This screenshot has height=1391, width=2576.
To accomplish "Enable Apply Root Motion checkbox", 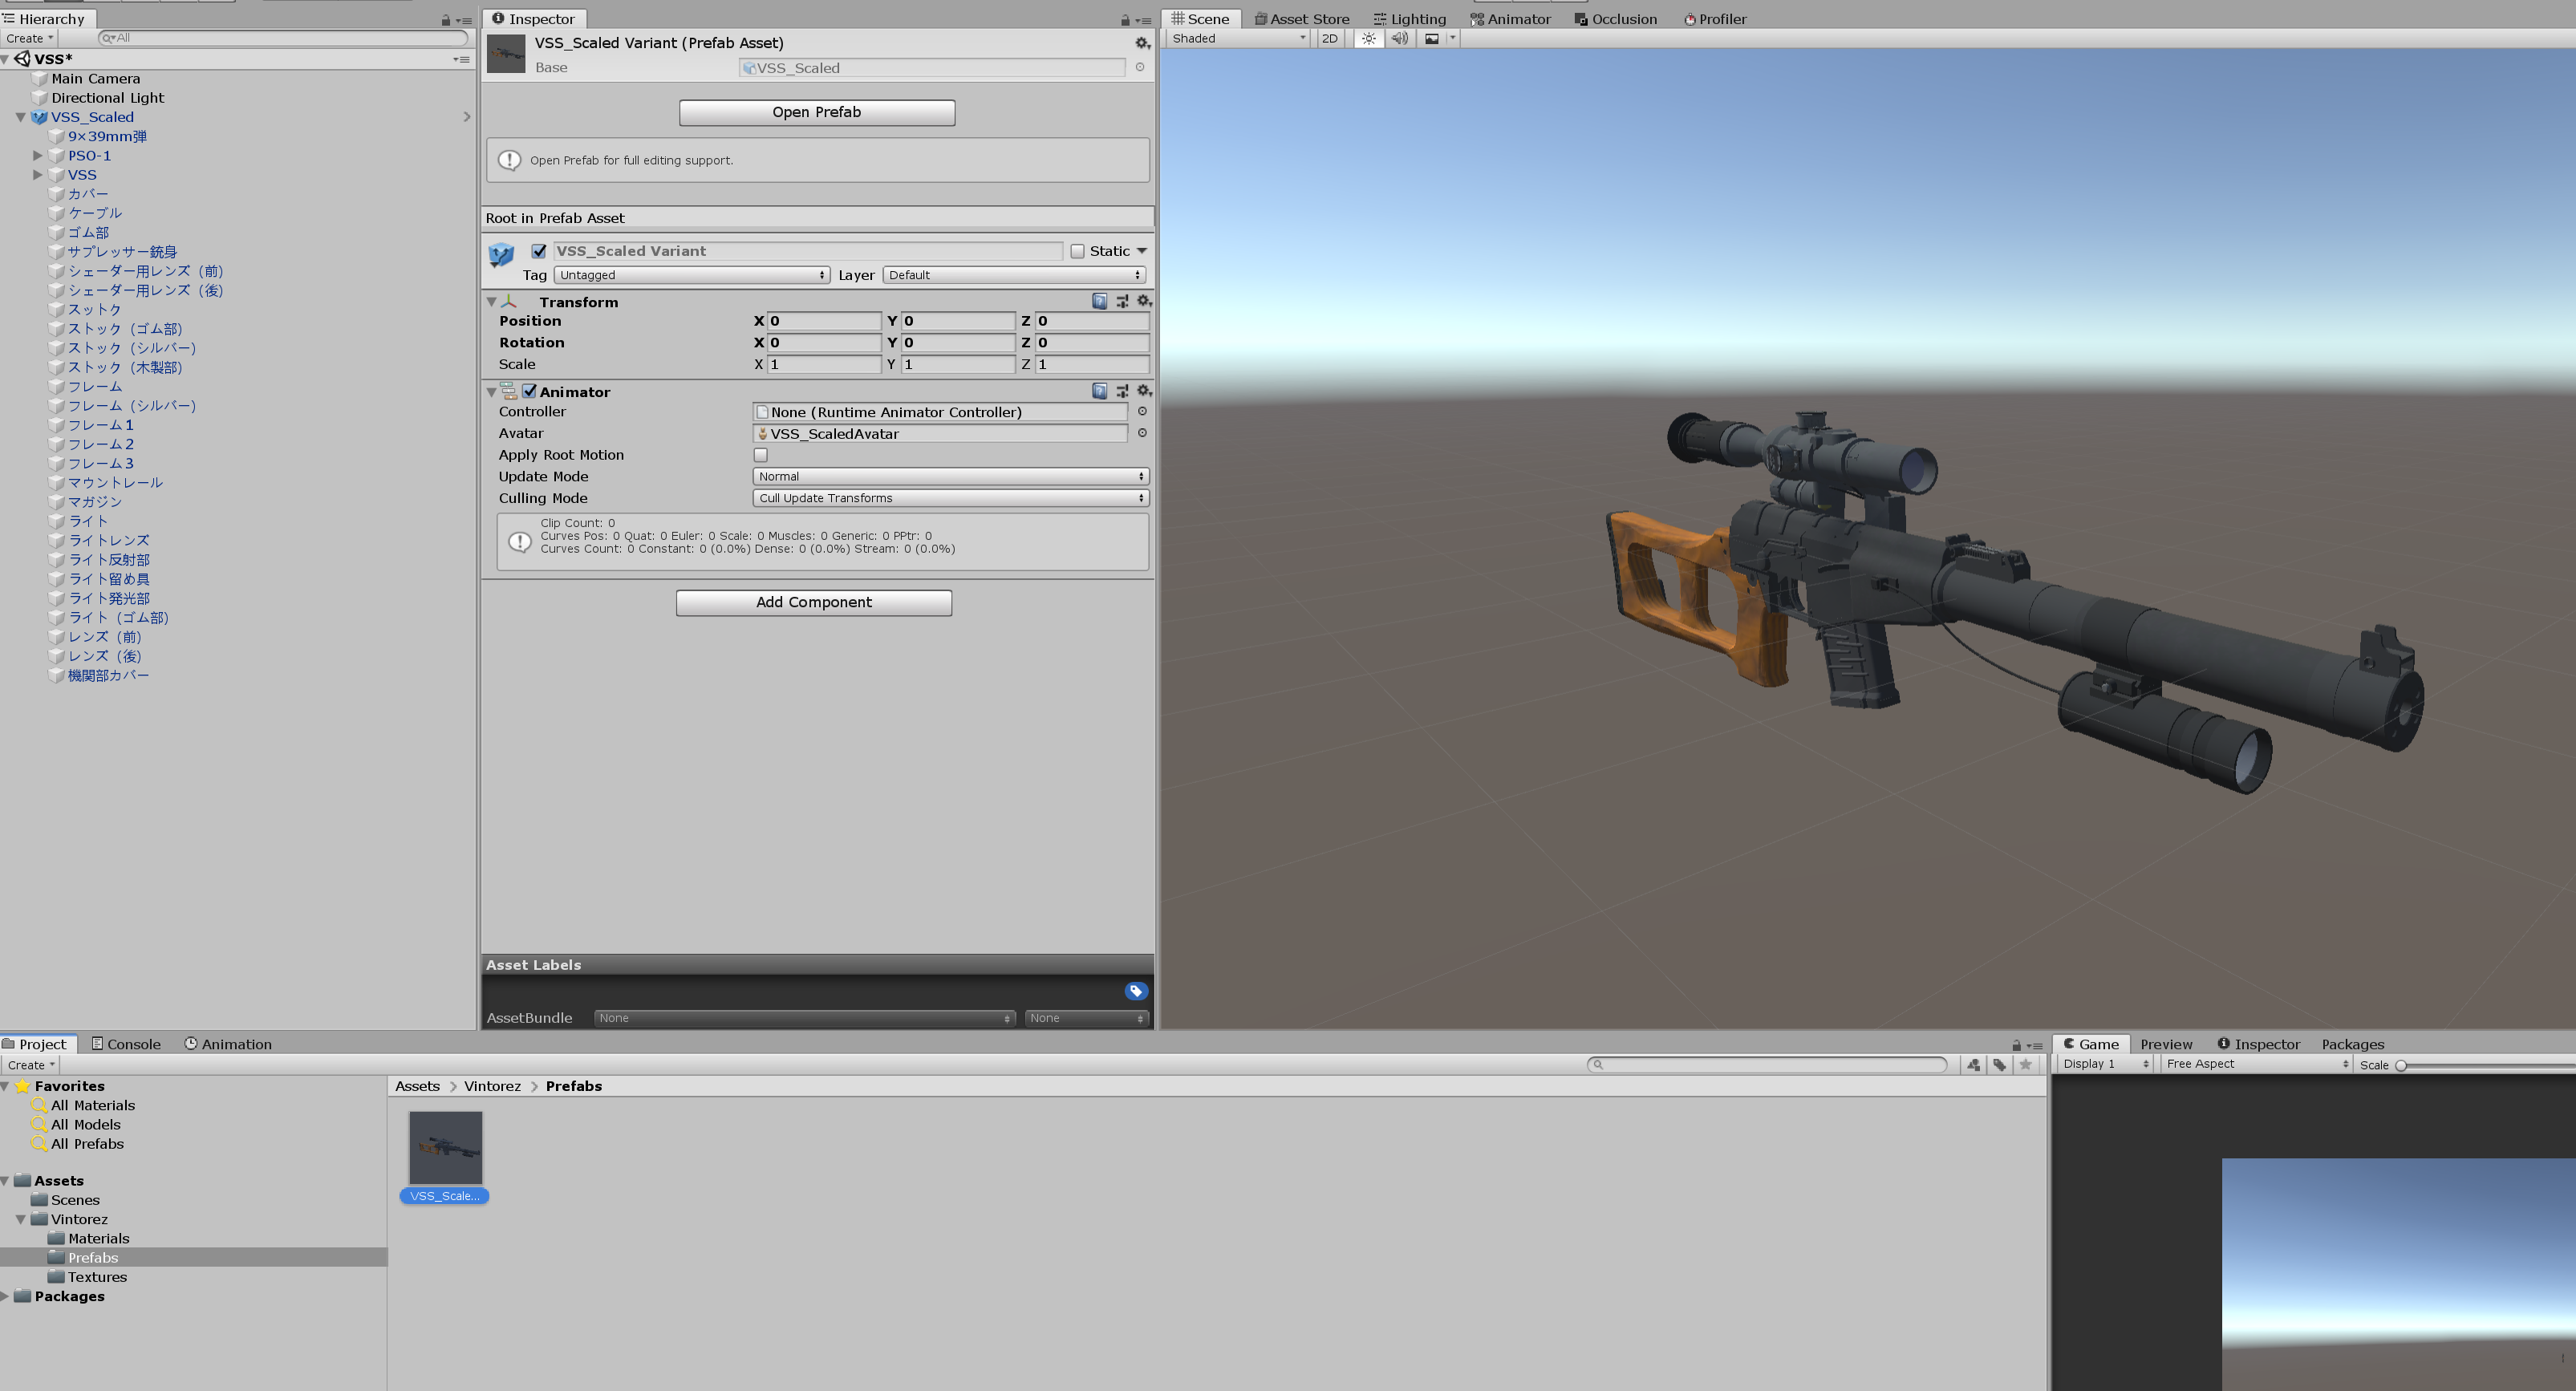I will click(x=761, y=455).
